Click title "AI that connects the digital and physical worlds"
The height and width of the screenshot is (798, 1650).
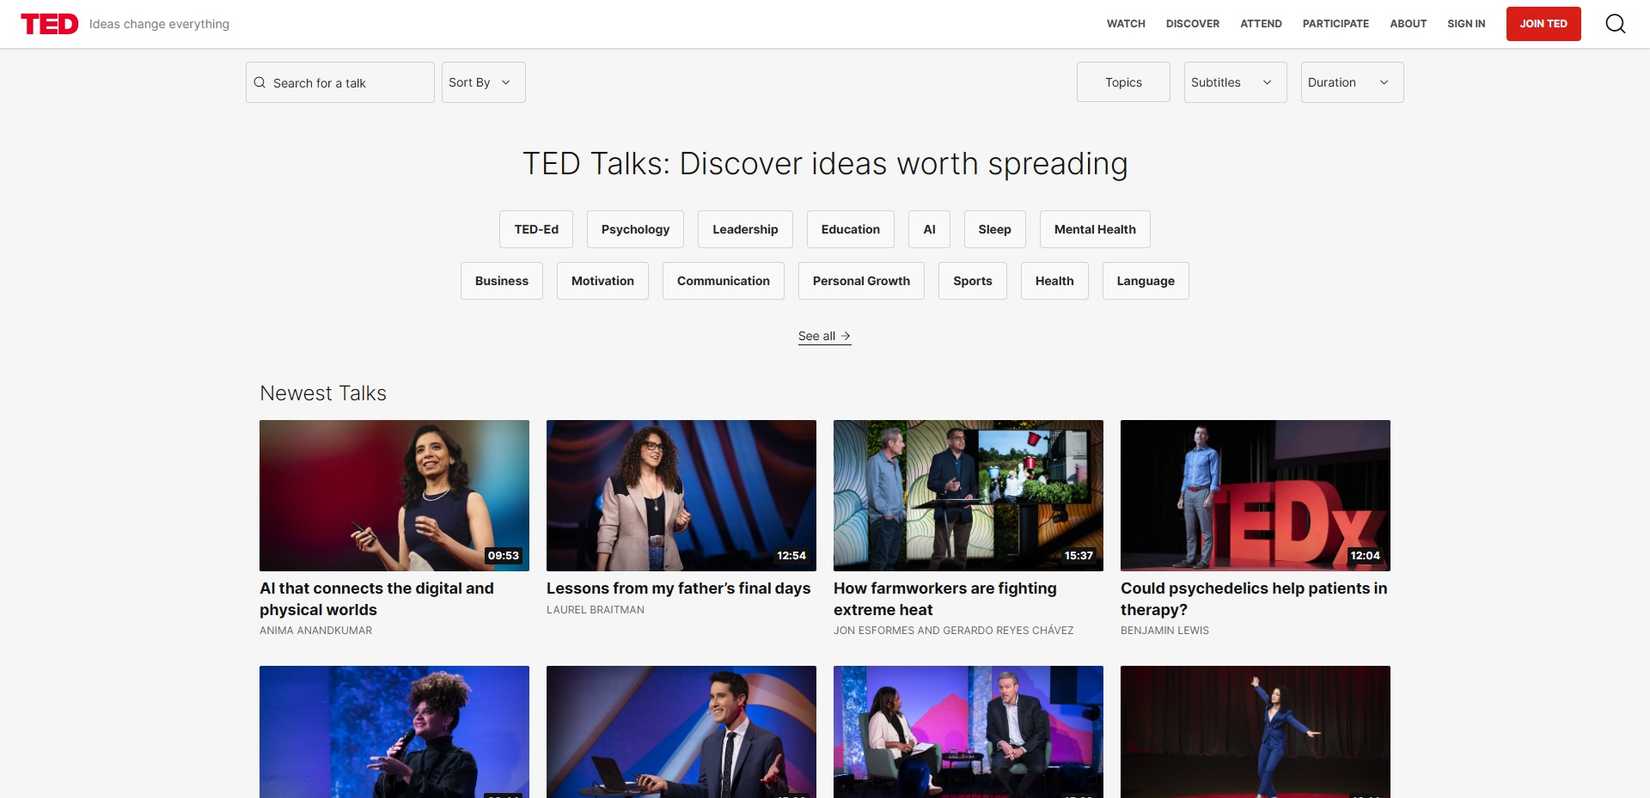[377, 599]
